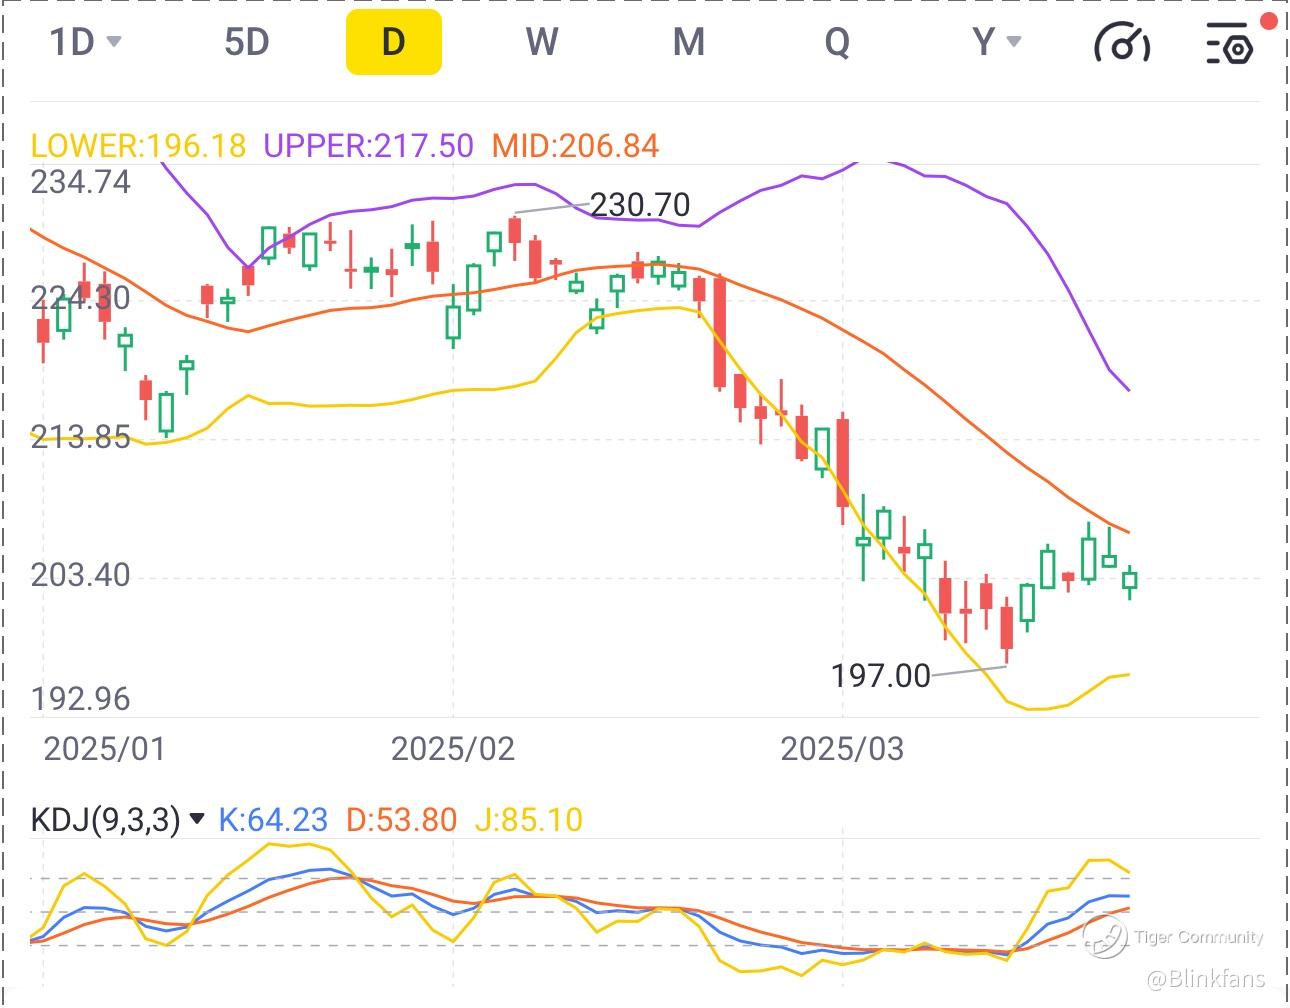The height and width of the screenshot is (1008, 1290).
Task: Click the UPPER:217.50 band label
Action: 368,146
